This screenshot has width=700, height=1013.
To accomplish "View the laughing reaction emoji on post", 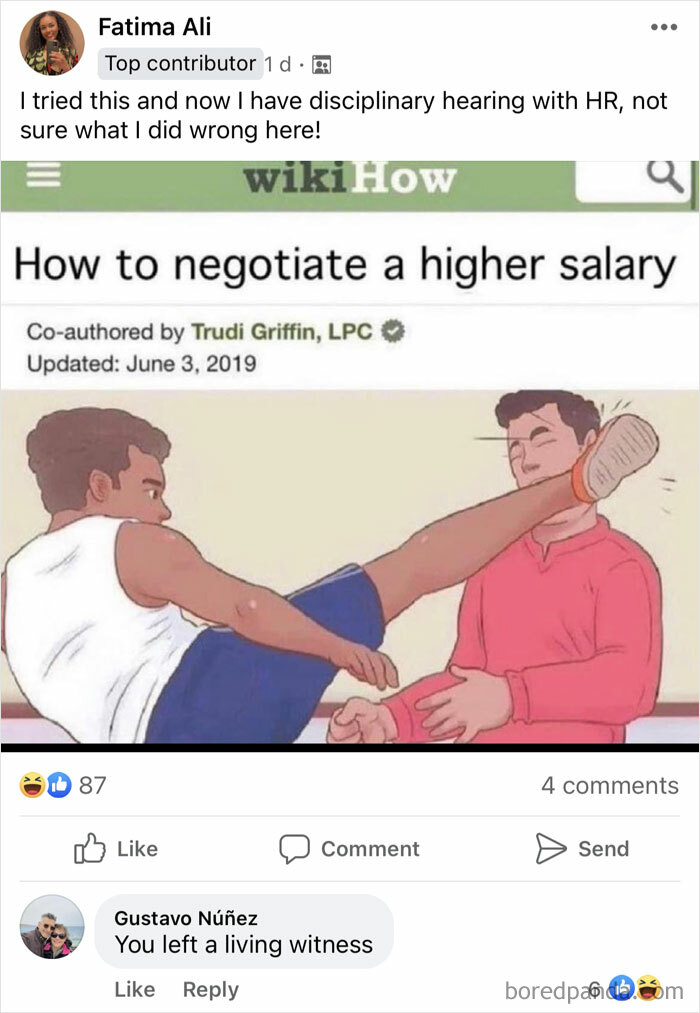I will [32, 785].
